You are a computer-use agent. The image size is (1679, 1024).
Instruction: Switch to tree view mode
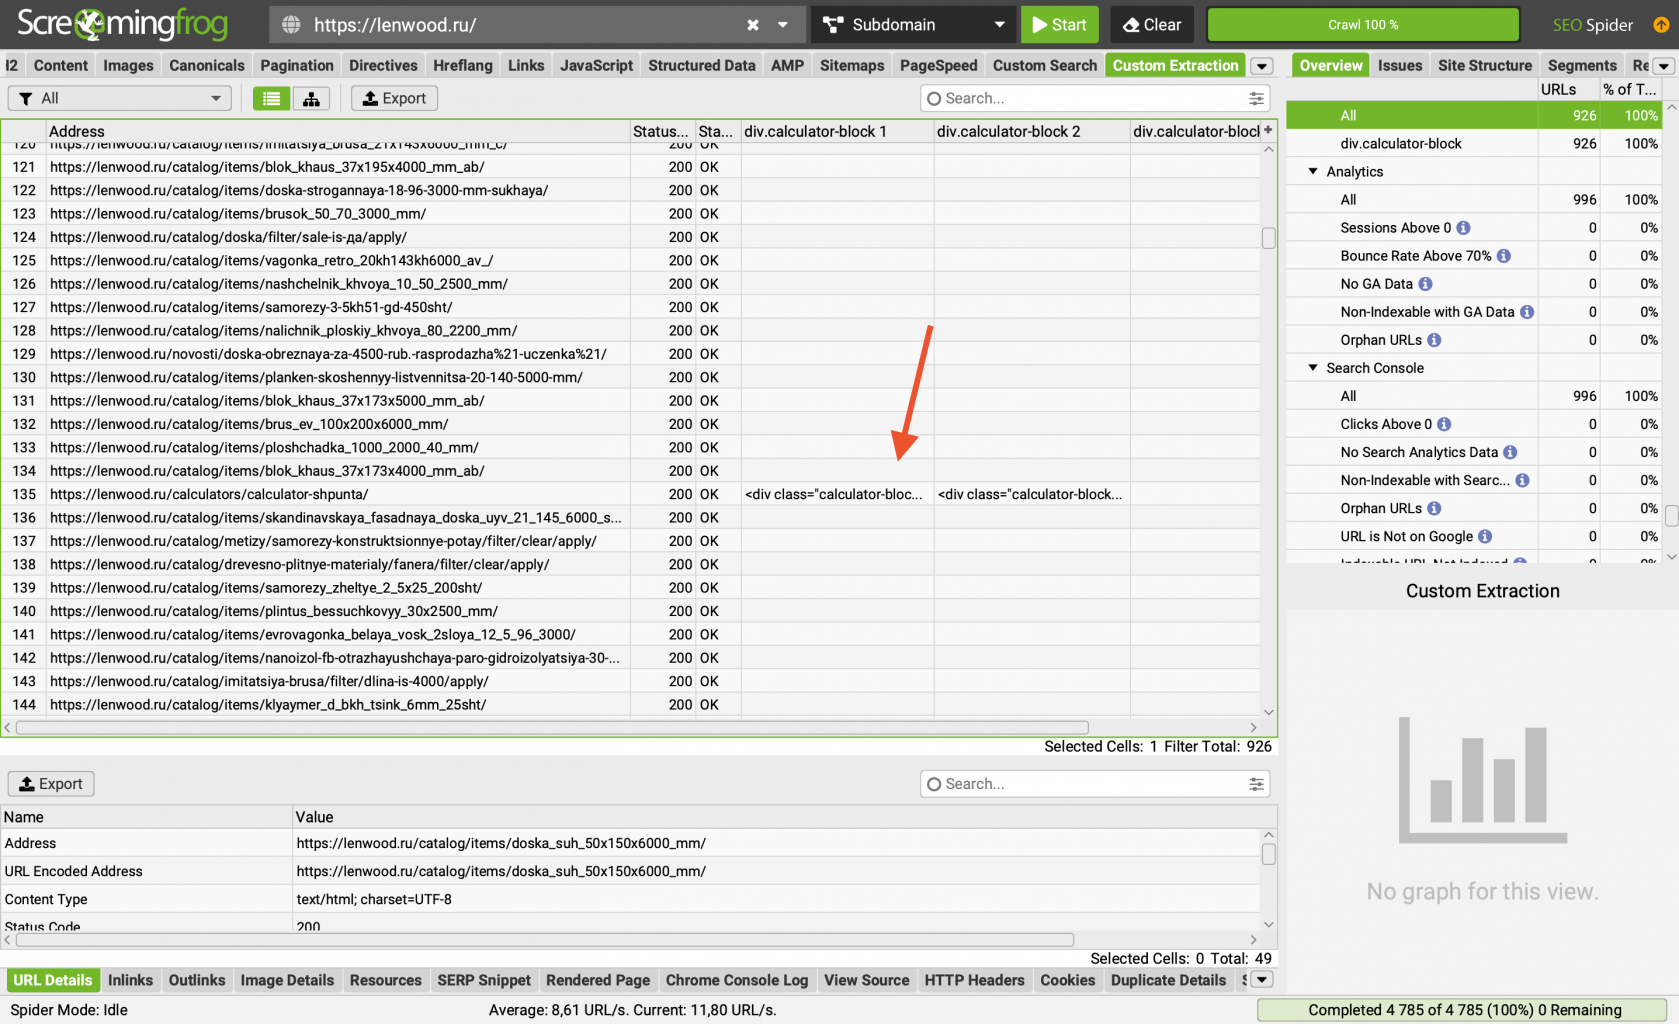click(311, 98)
